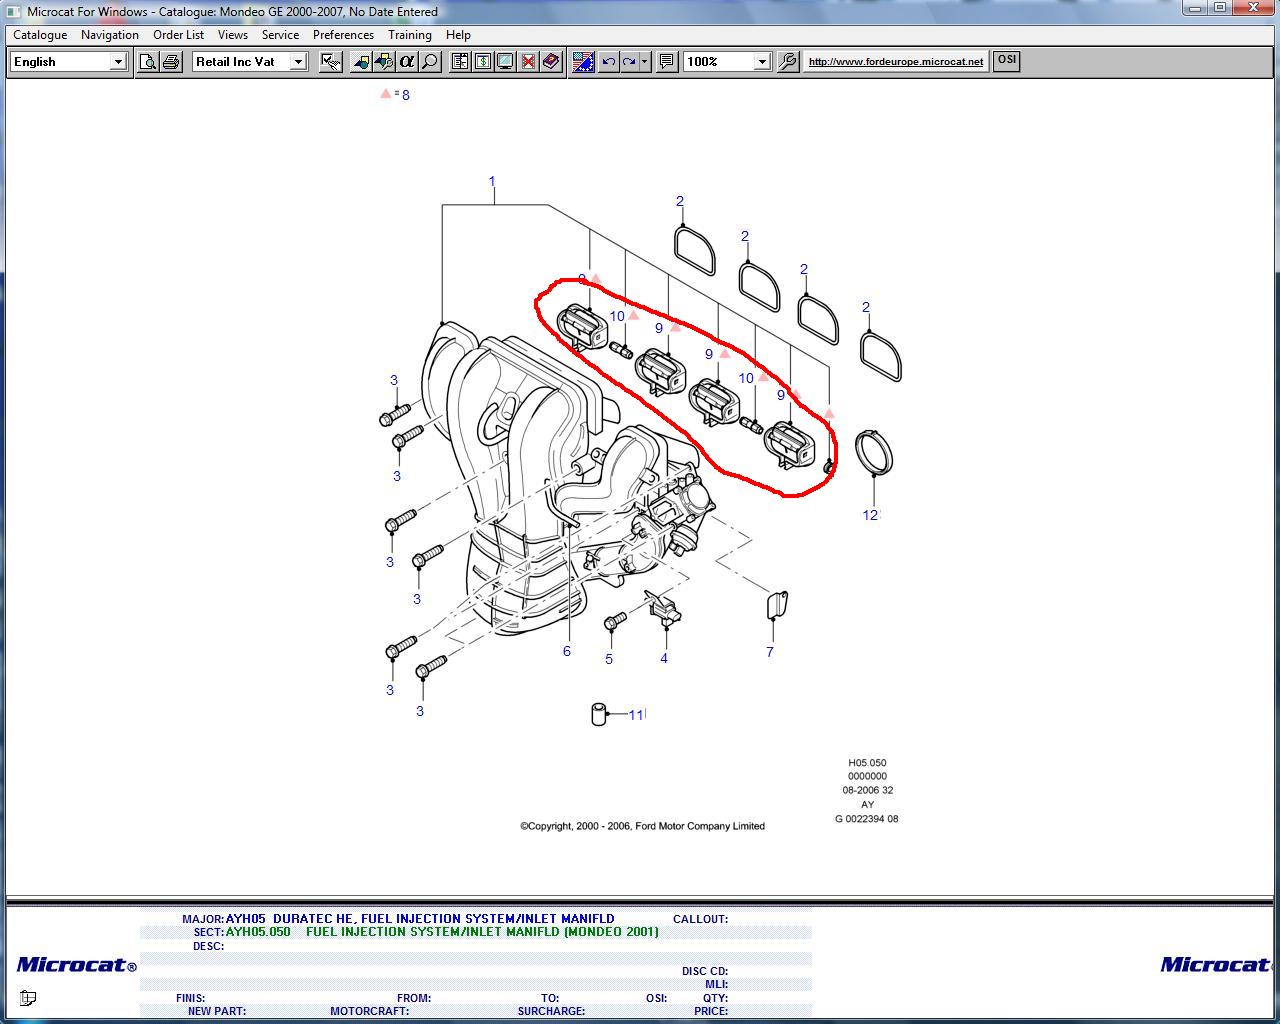The width and height of the screenshot is (1280, 1024).
Task: Click the magnifying glass search icon
Action: tap(429, 62)
